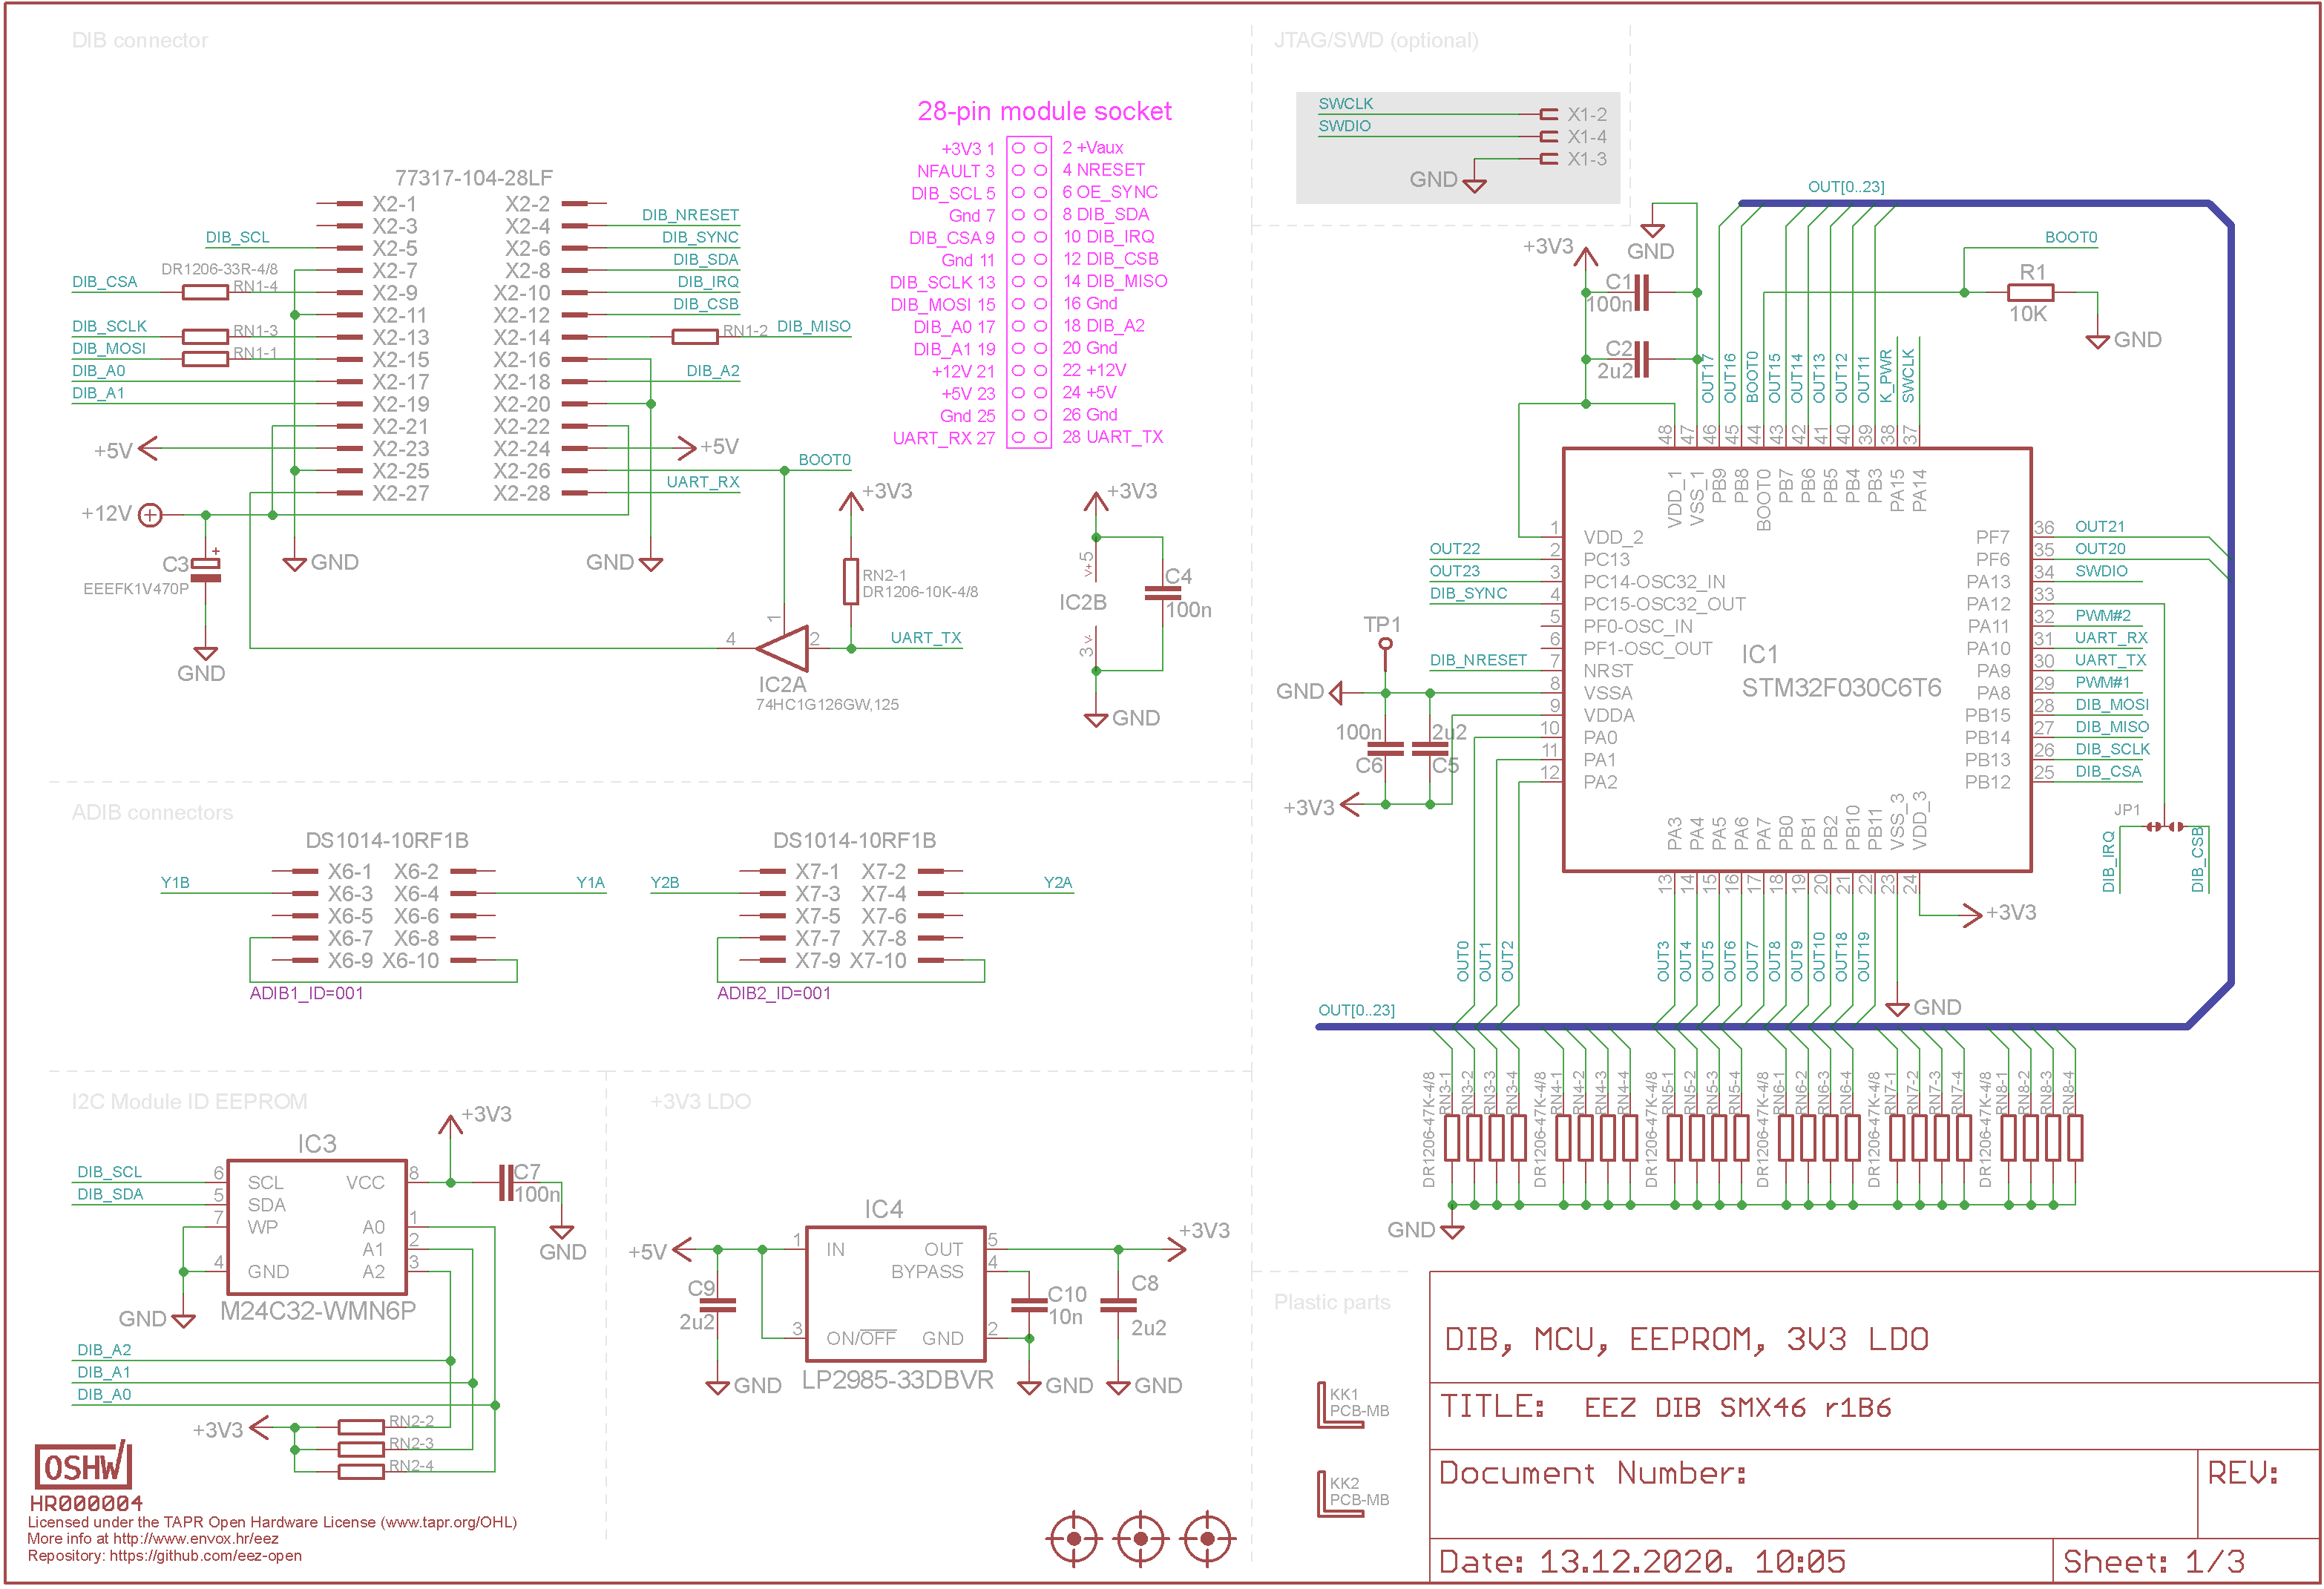Click the '77317-104-28LF' connector part label
The image size is (2324, 1589).
tap(473, 178)
